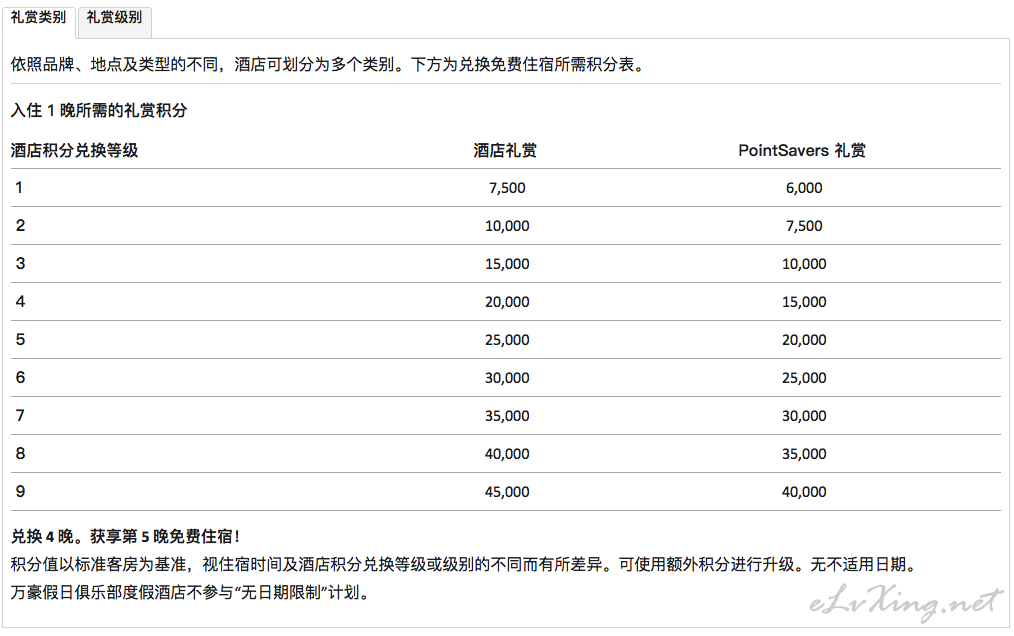The image size is (1014, 636).
Task: Click category level 4 cell
Action: pos(20,302)
